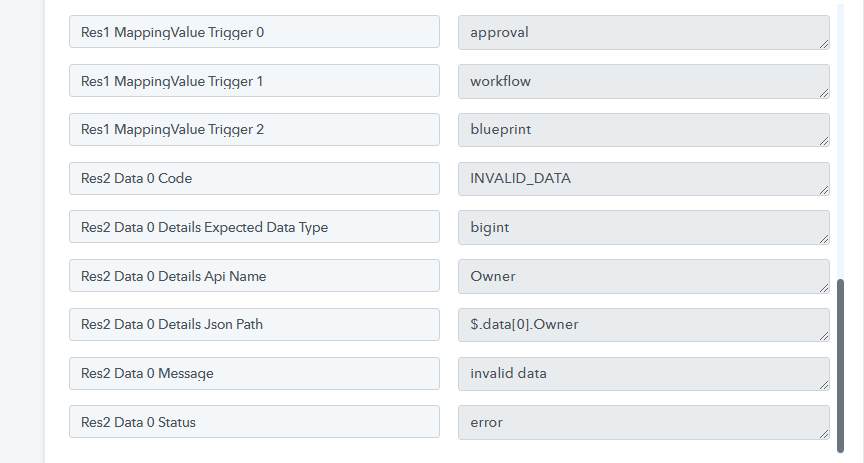Select the '$.data[0].Owner' value textarea

(644, 325)
